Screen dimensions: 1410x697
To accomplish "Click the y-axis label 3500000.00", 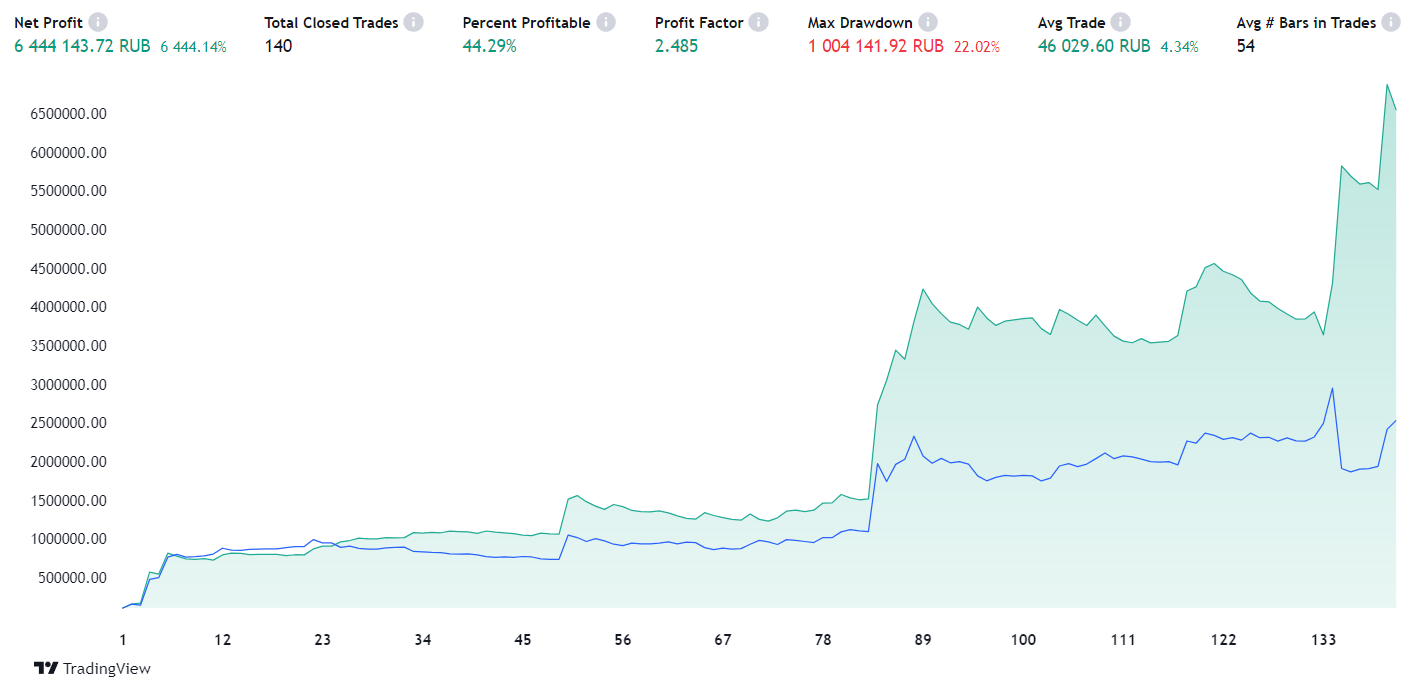I will (68, 346).
